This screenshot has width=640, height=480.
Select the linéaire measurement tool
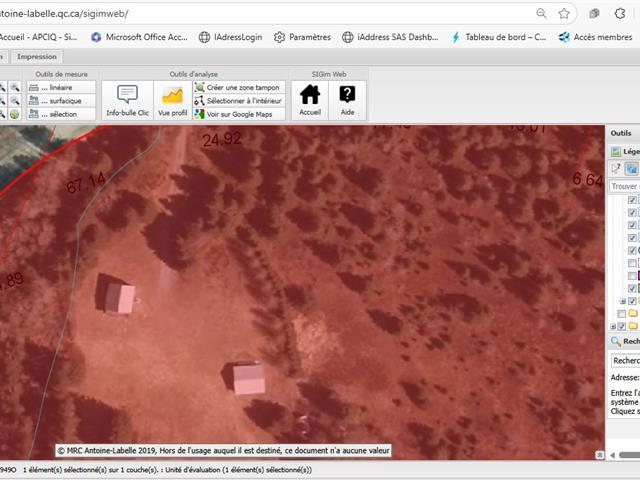coord(59,88)
